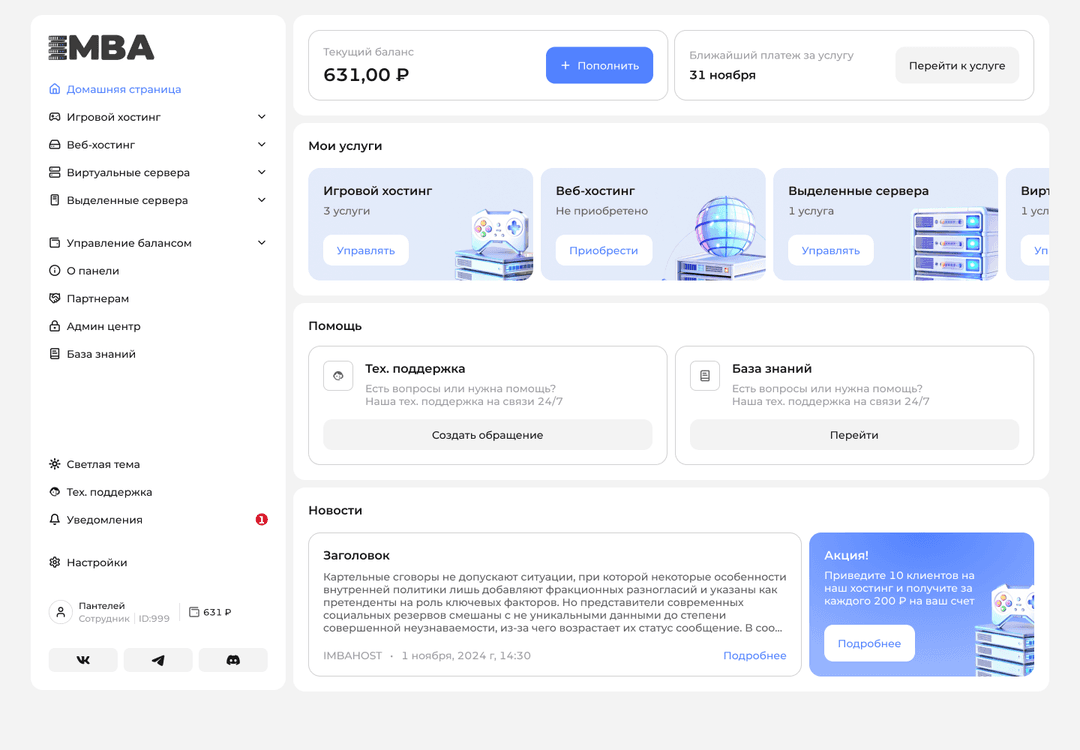
Task: Expand the Виртуальные сервера chevron
Action: pos(262,172)
